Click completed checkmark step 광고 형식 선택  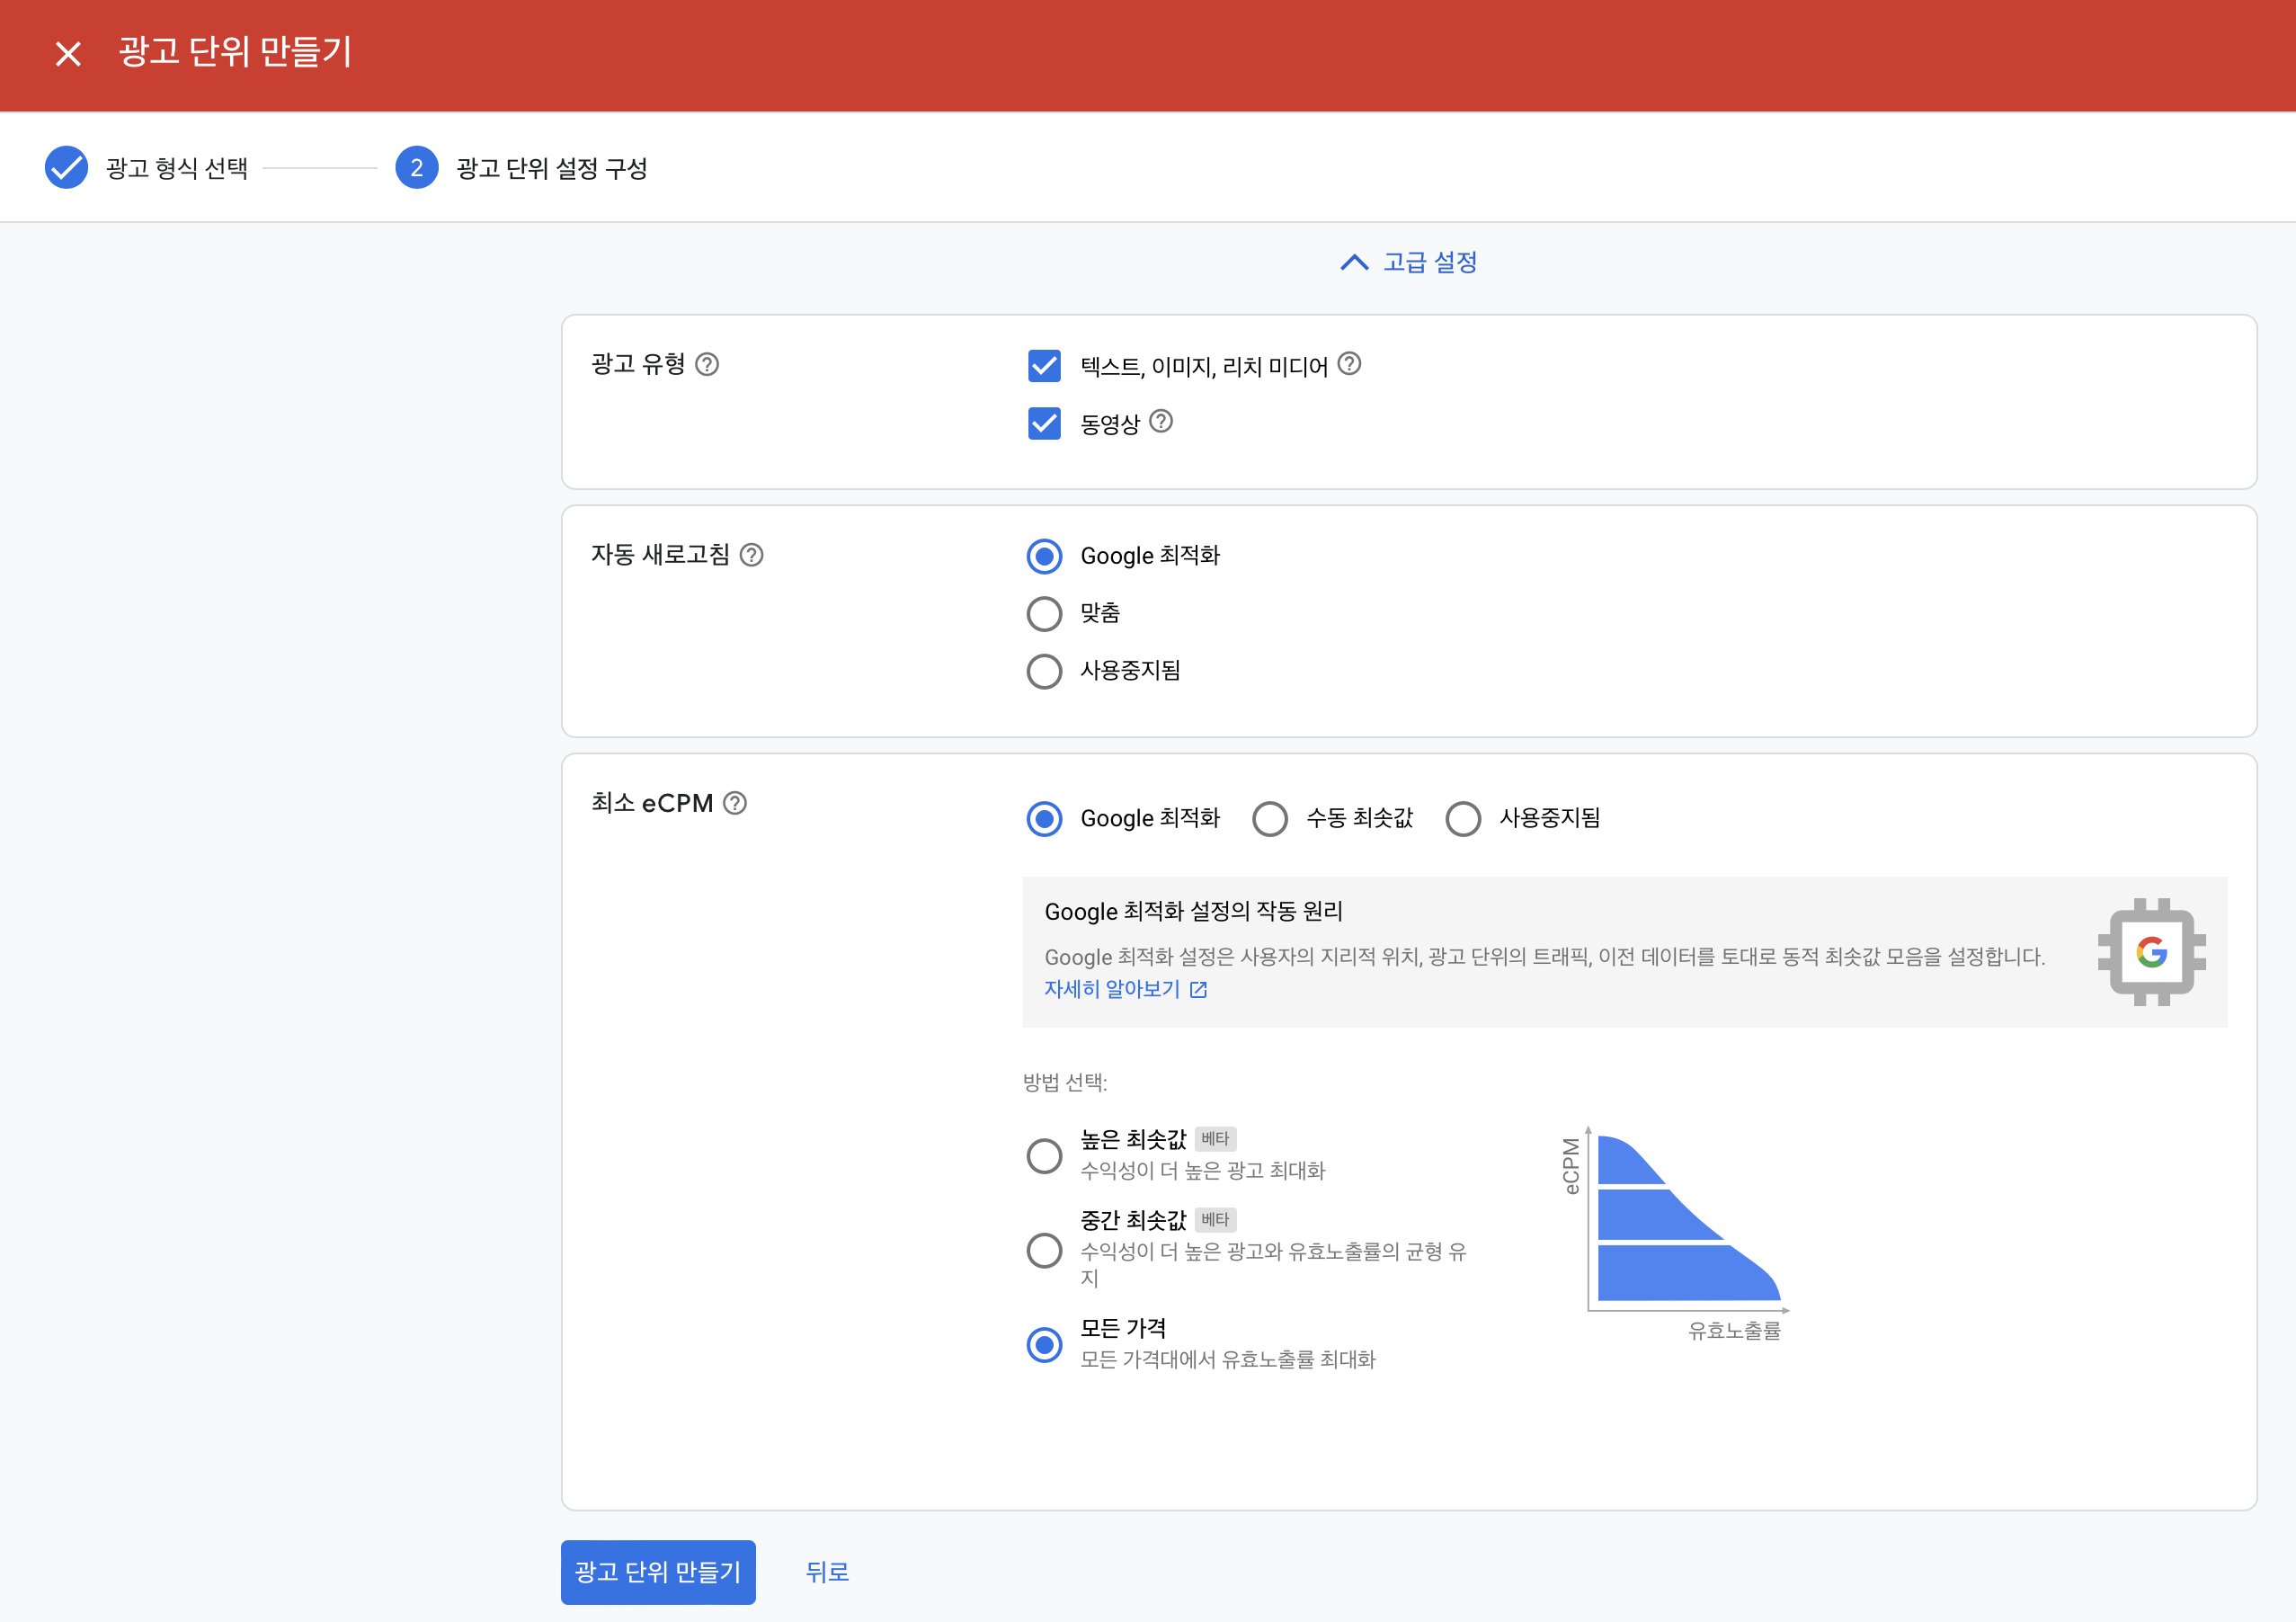[67, 167]
